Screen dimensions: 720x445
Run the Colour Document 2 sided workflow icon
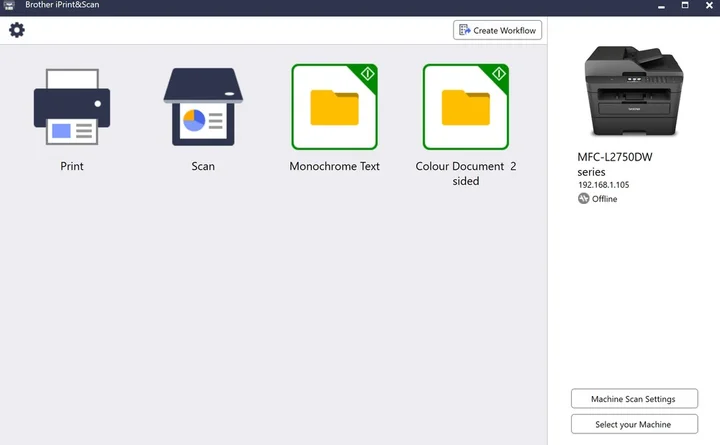[466, 107]
